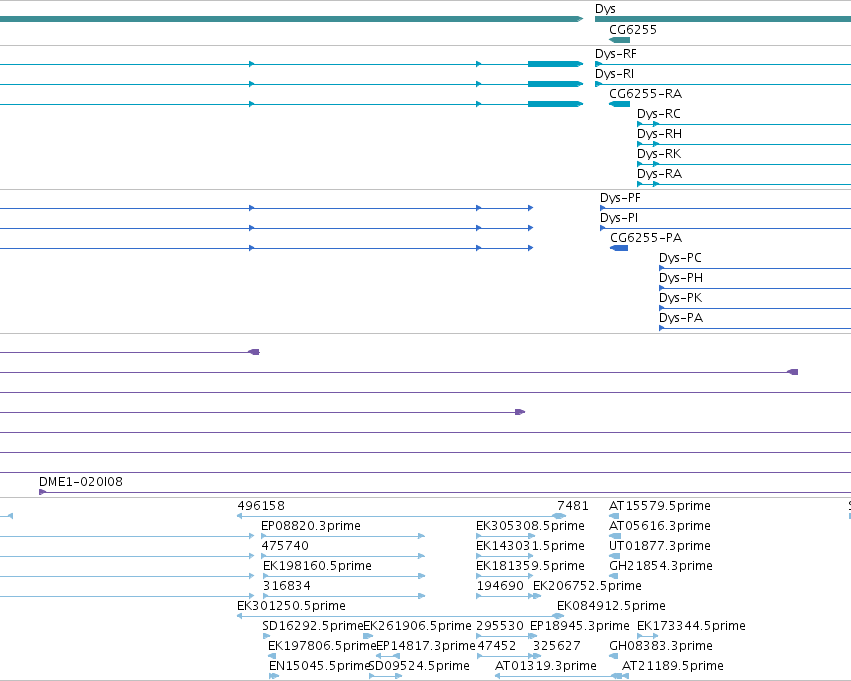
Task: Select the Dys-RC transcript label
Action: pos(659,114)
